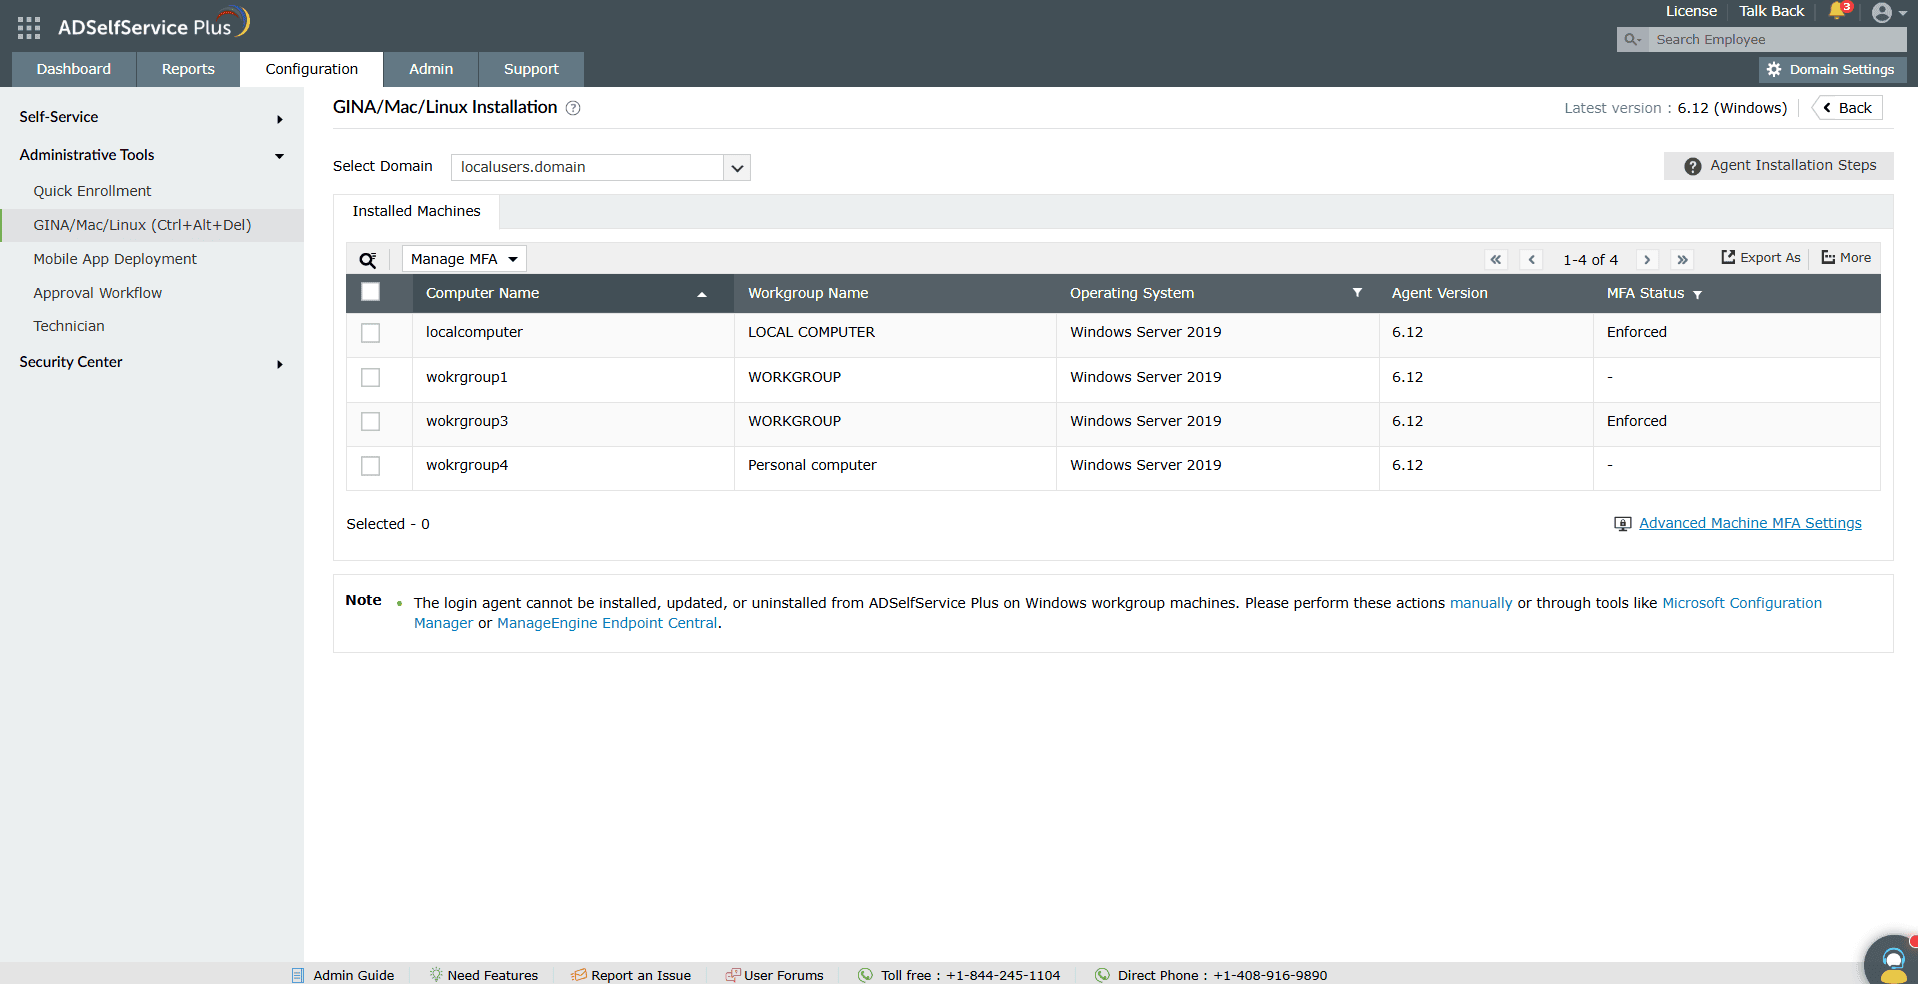Select the localcomputer row checkbox
This screenshot has height=984, width=1918.
click(371, 333)
